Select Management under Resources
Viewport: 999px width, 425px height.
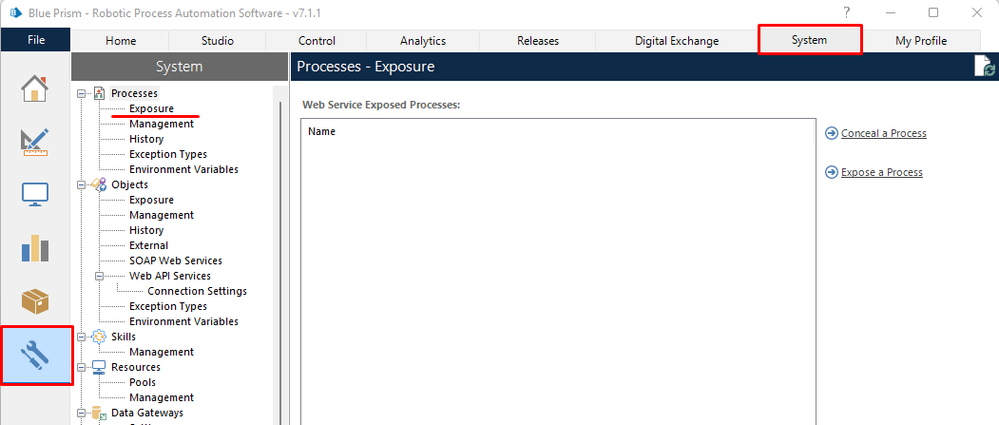(161, 398)
